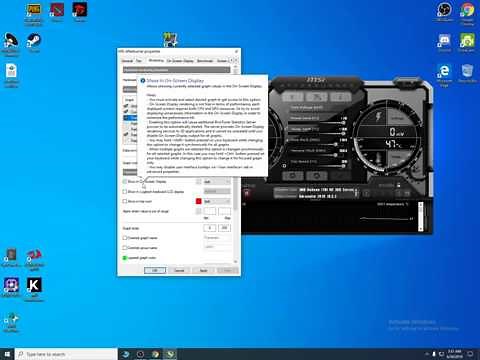The height and width of the screenshot is (360, 480).
Task: Open Chrome from the taskbar
Action: (x=155, y=354)
